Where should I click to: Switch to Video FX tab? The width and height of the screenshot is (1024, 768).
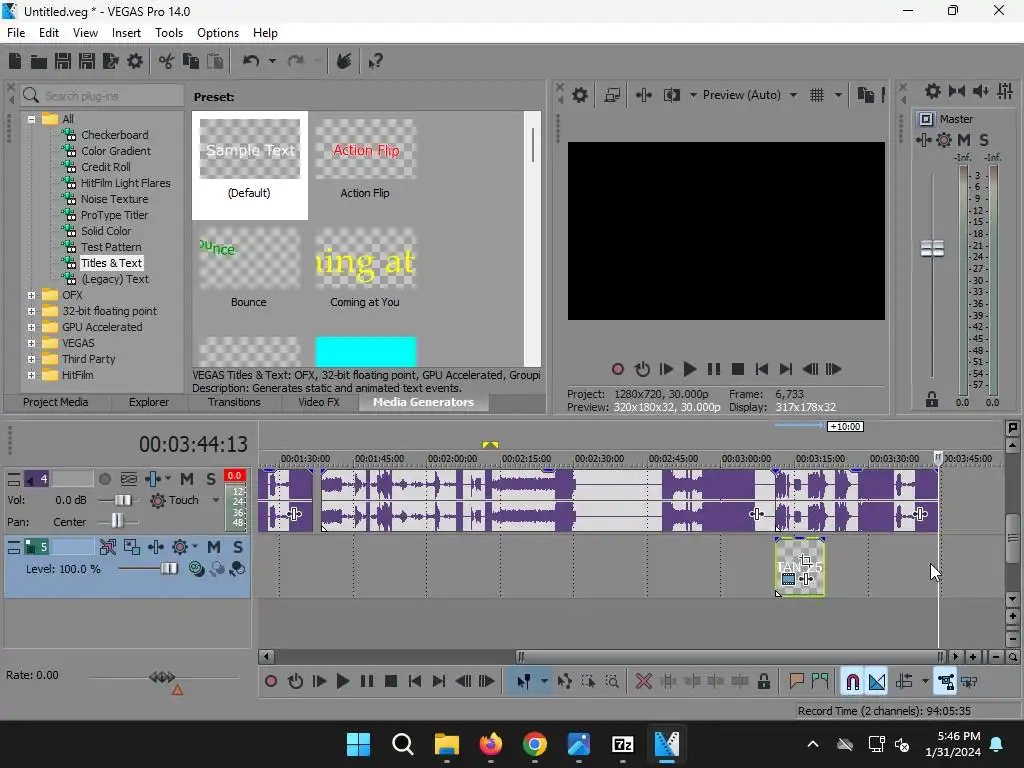[319, 402]
